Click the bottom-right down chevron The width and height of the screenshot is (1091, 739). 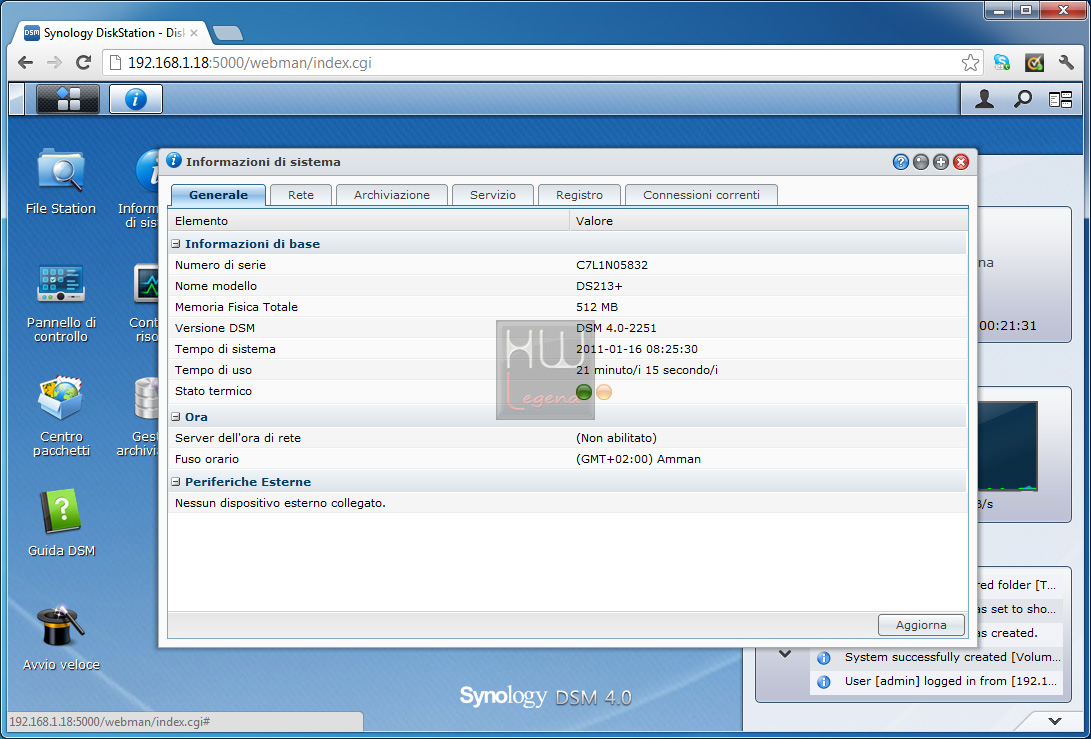[1055, 721]
